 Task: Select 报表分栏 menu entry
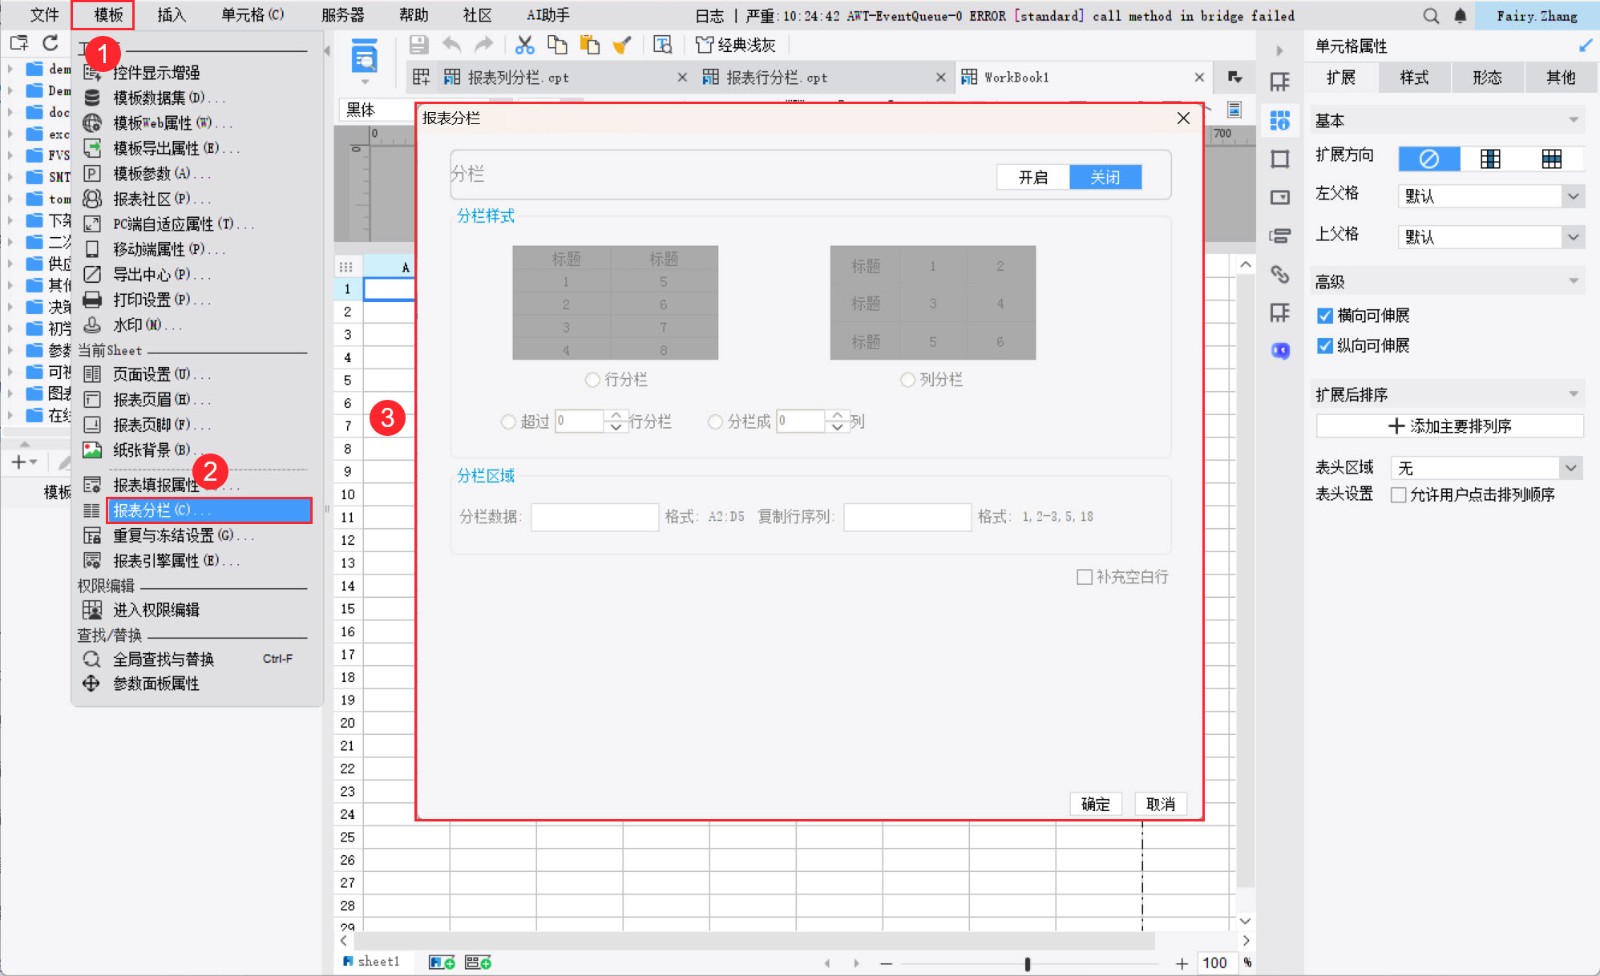(209, 510)
